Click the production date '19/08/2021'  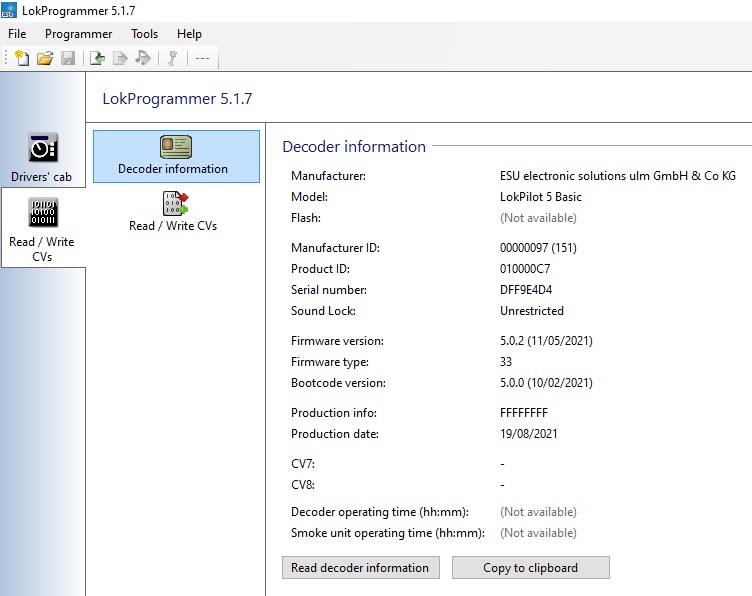(x=529, y=434)
